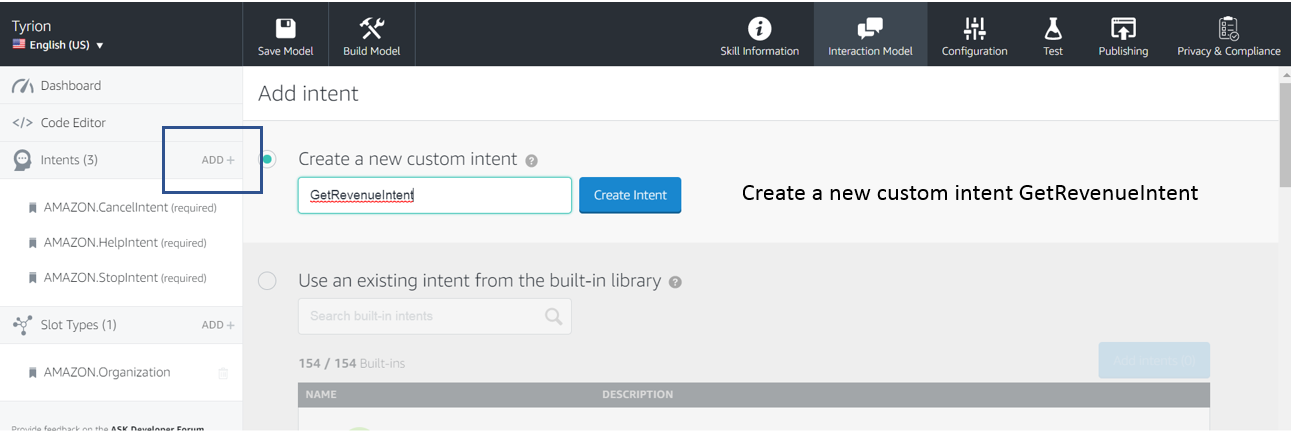The height and width of the screenshot is (433, 1291).
Task: Click the Save Model floppy icon
Action: pos(286,28)
